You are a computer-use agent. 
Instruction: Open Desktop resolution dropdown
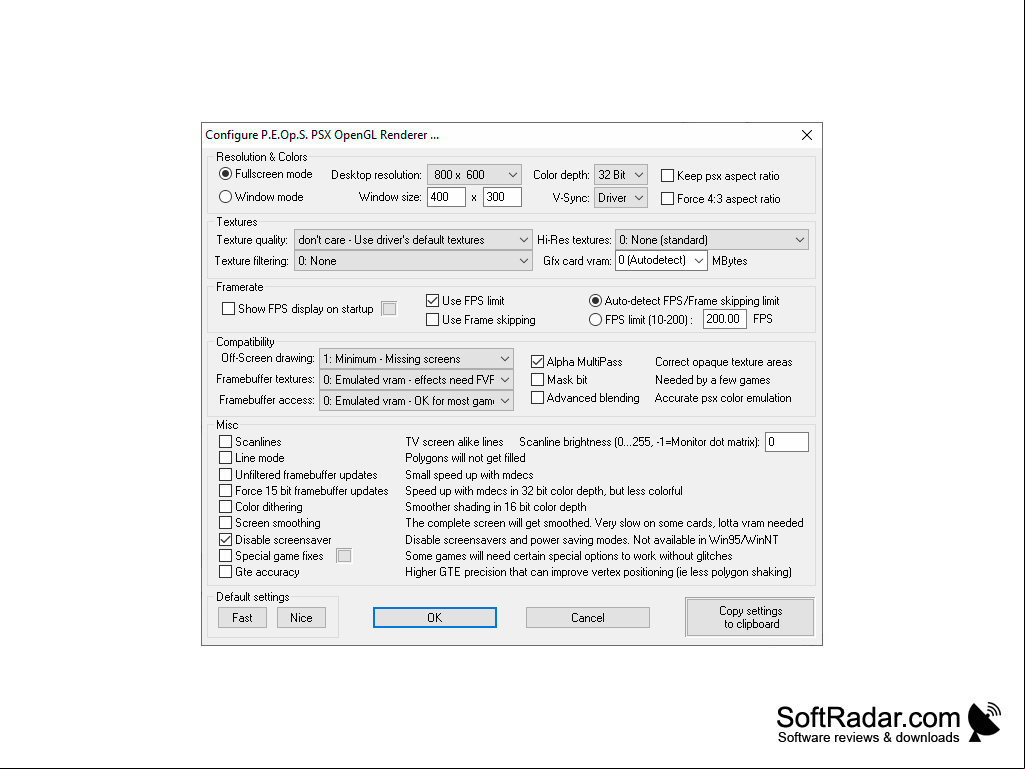coord(474,175)
